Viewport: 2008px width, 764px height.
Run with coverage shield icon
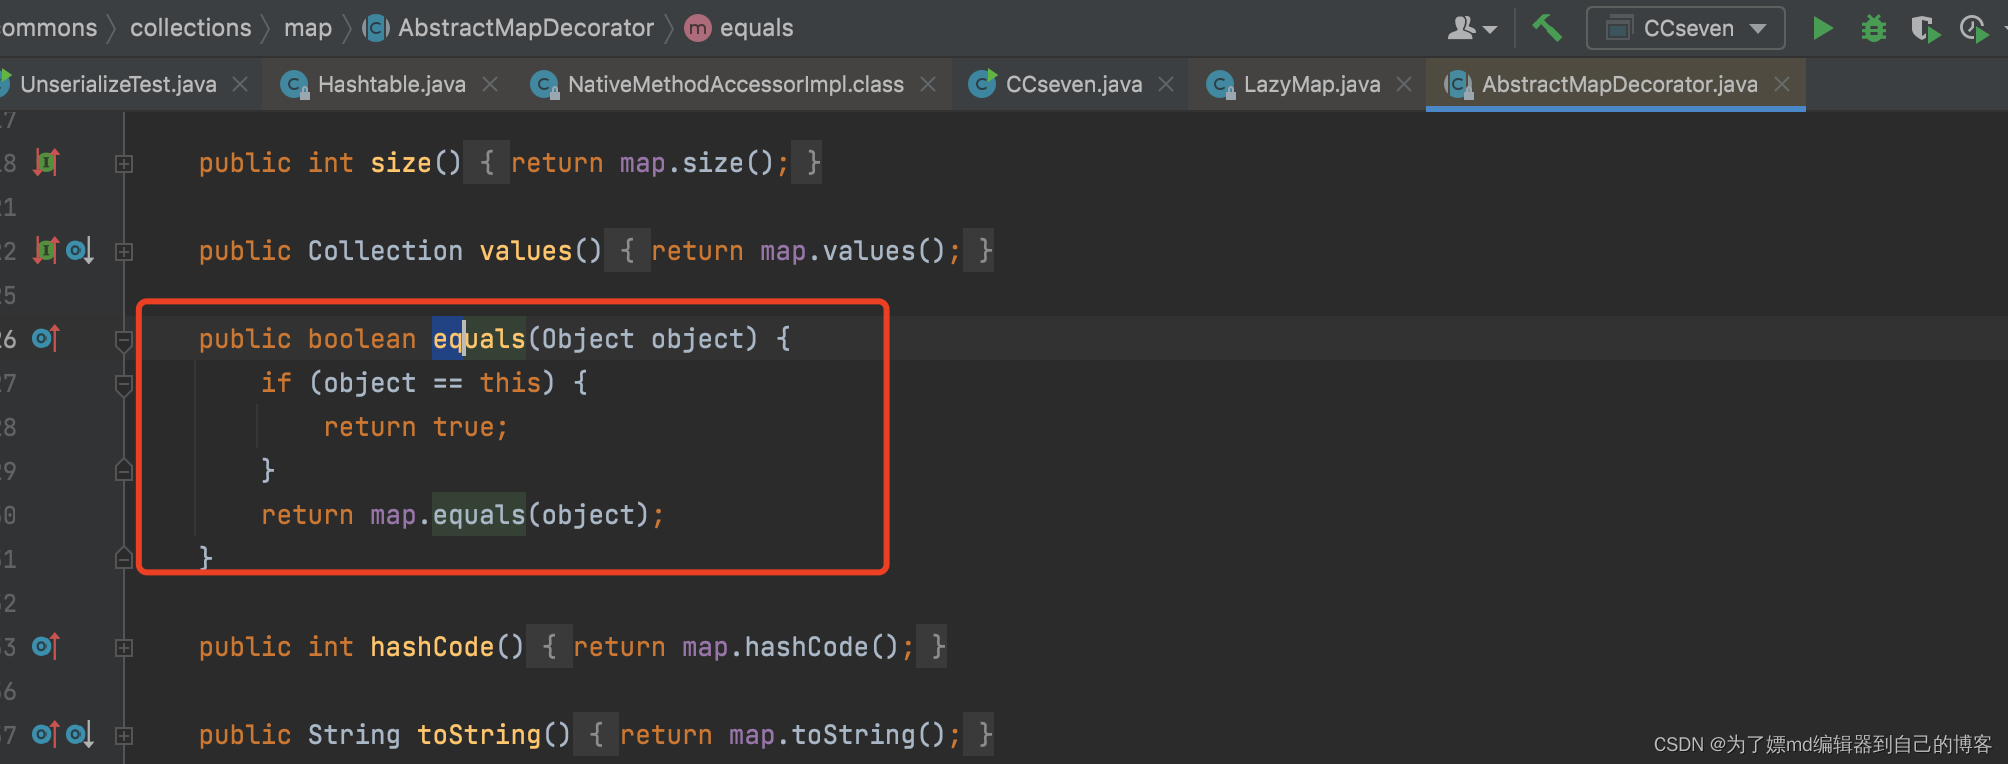tap(1924, 28)
